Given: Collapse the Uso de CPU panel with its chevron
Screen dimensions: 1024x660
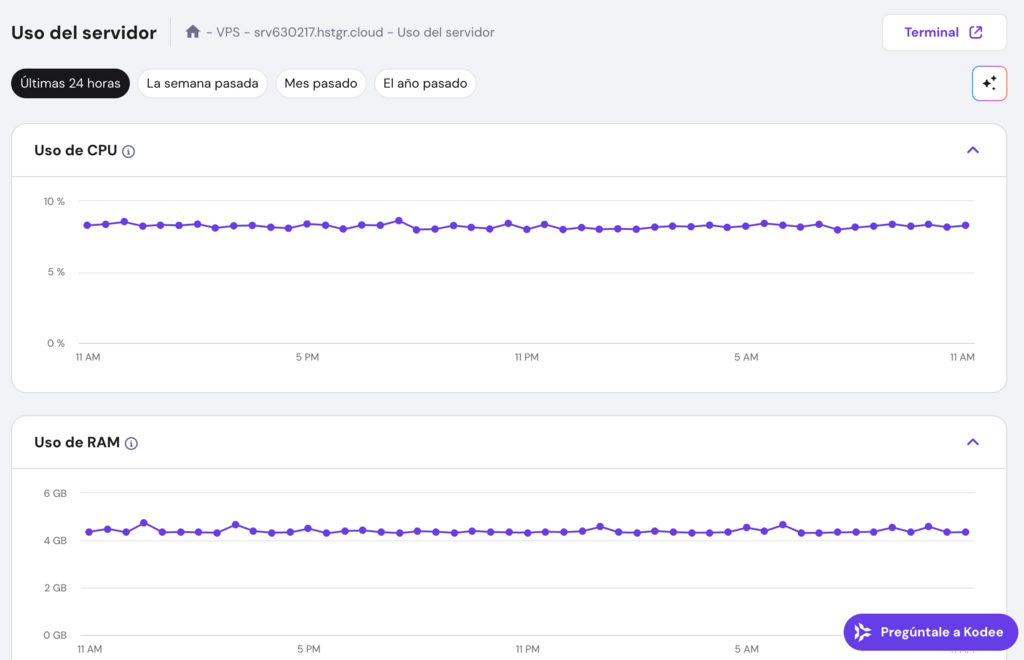Looking at the screenshot, I should pos(972,149).
